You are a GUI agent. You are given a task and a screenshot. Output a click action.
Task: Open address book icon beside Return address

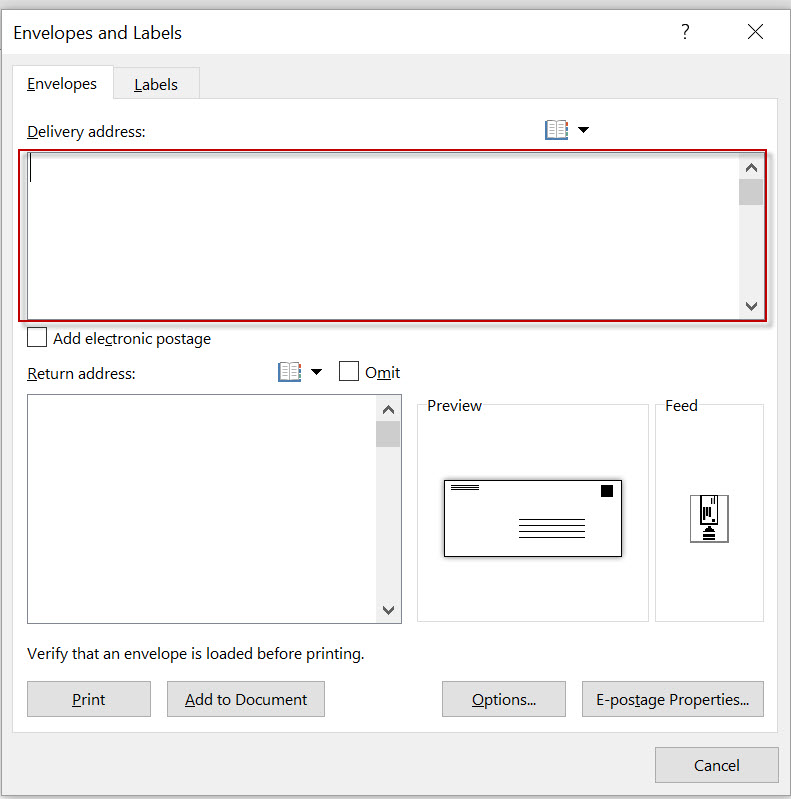tap(289, 372)
